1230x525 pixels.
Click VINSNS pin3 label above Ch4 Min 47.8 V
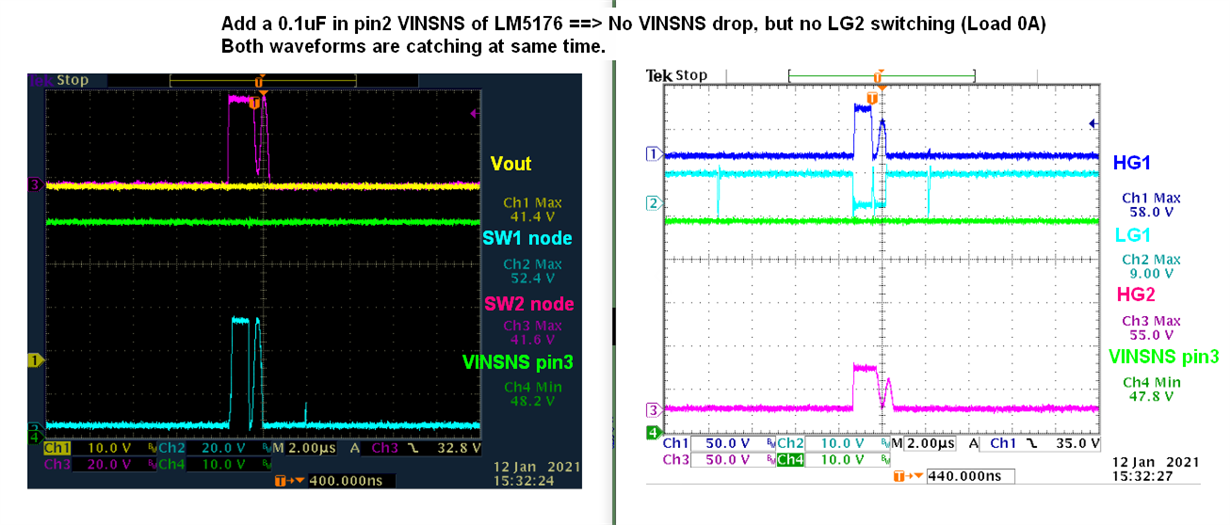1164,356
